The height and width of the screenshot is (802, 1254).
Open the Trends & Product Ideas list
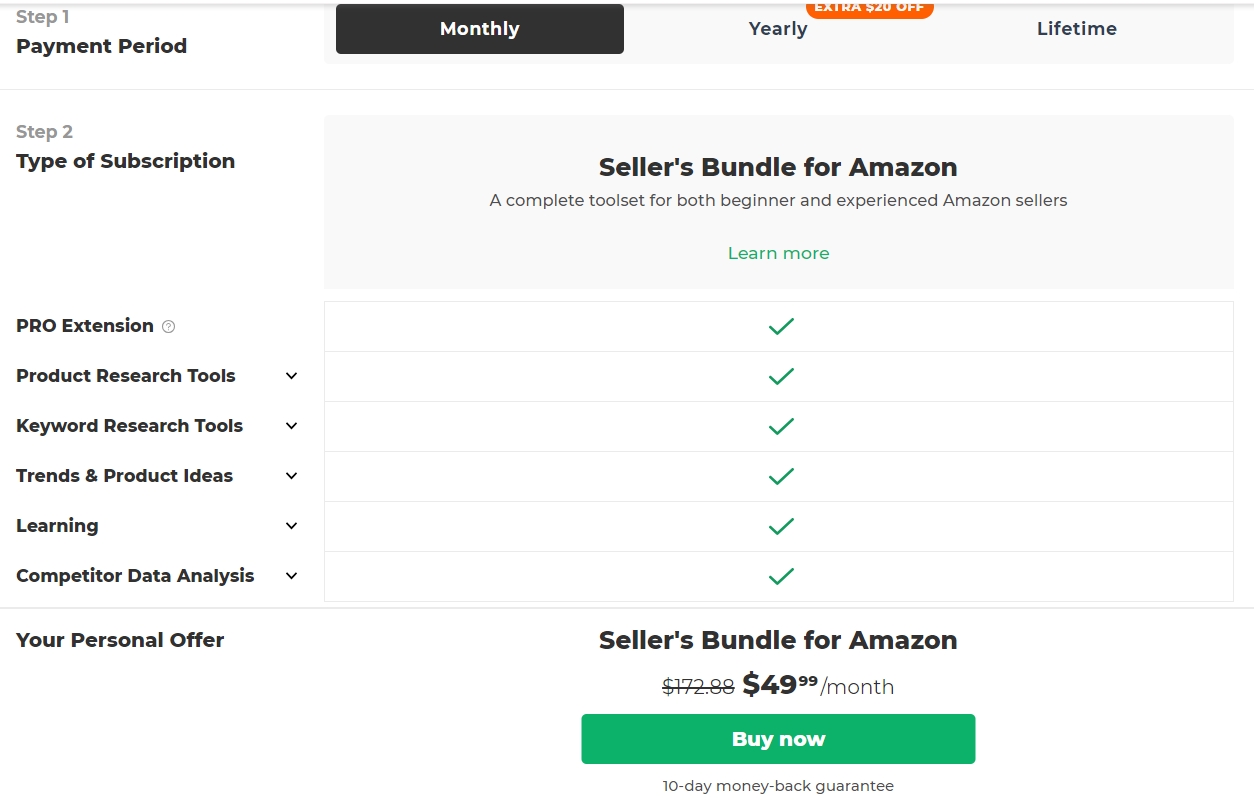(x=291, y=476)
